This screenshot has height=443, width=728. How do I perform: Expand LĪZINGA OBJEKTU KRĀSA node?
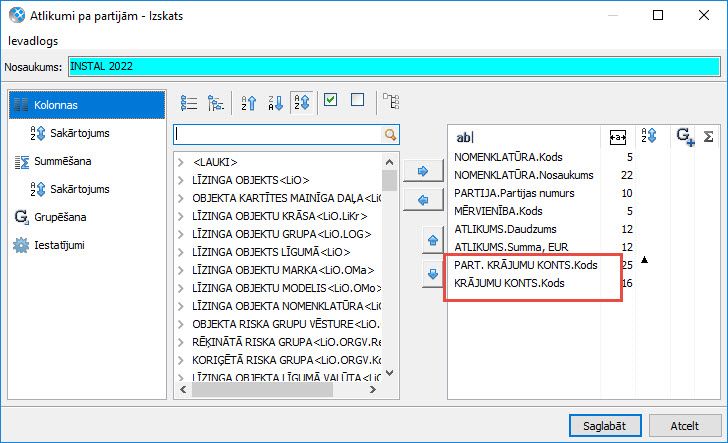[181, 216]
